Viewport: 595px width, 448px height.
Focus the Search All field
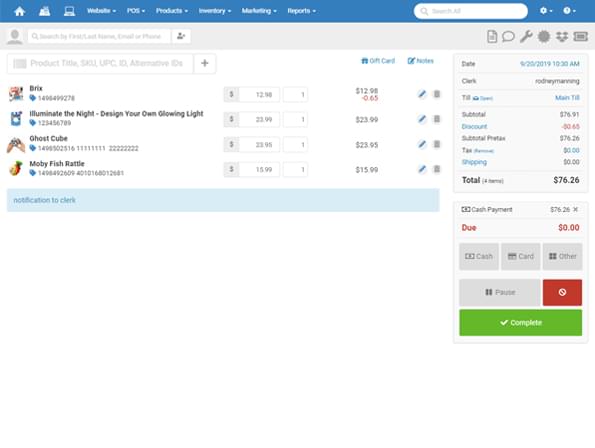[471, 11]
